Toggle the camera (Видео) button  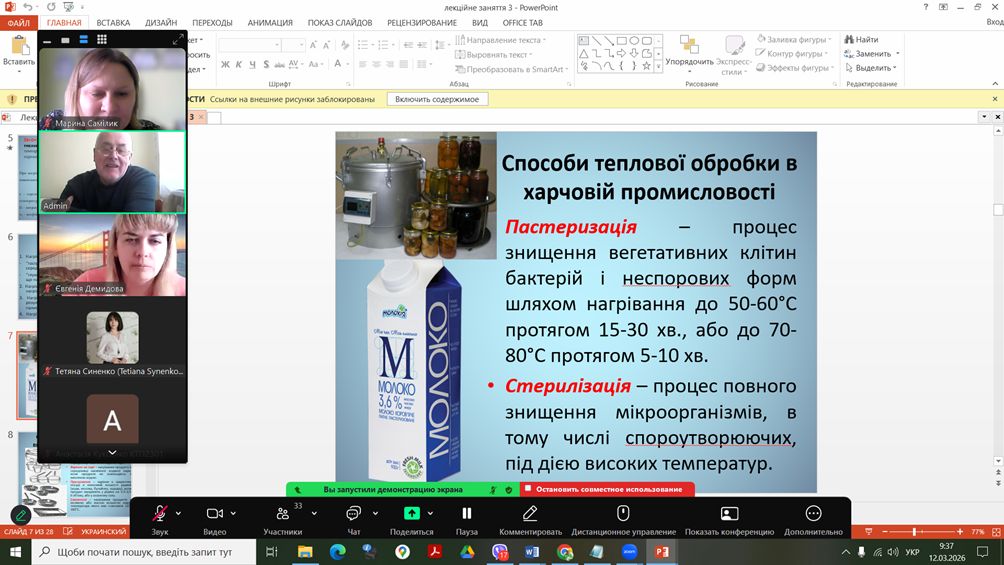click(x=214, y=513)
